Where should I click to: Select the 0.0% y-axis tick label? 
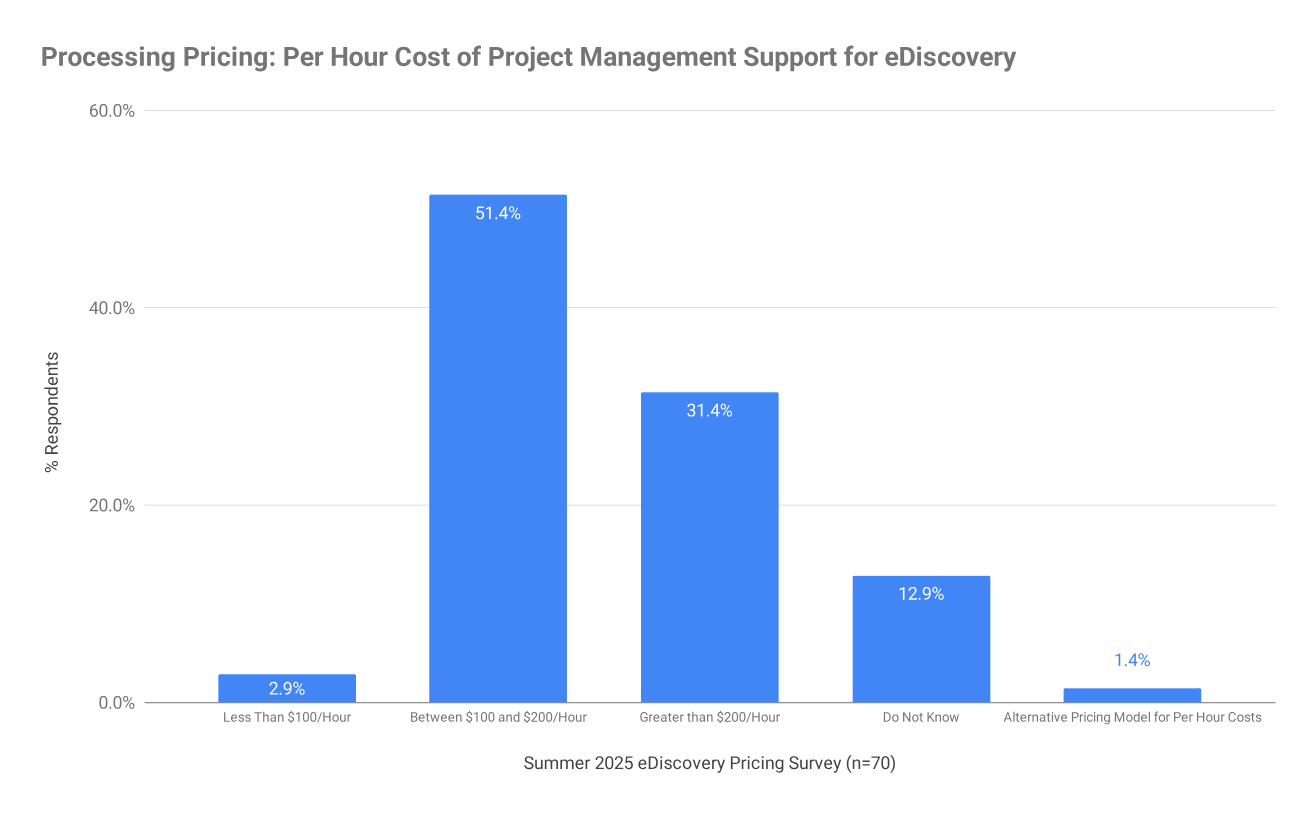tap(116, 702)
